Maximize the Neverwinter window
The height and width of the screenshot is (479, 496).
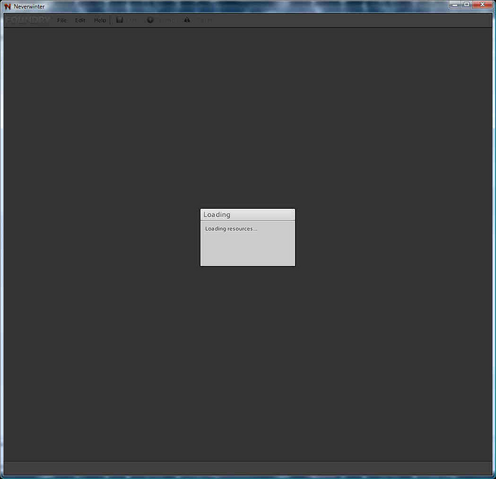[467, 5]
